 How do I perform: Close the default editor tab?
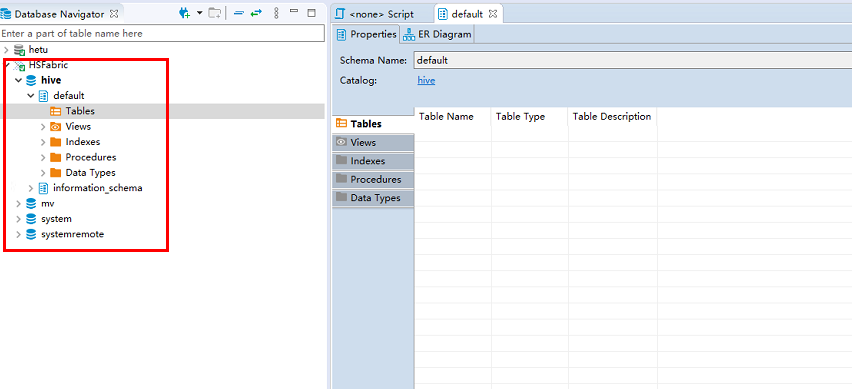tap(493, 14)
